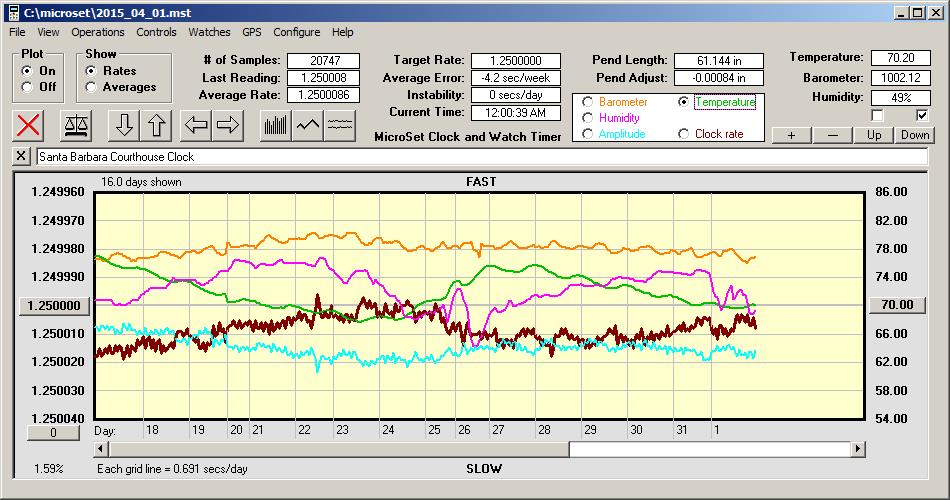
Task: Click the red X delete button
Action: [x=28, y=125]
